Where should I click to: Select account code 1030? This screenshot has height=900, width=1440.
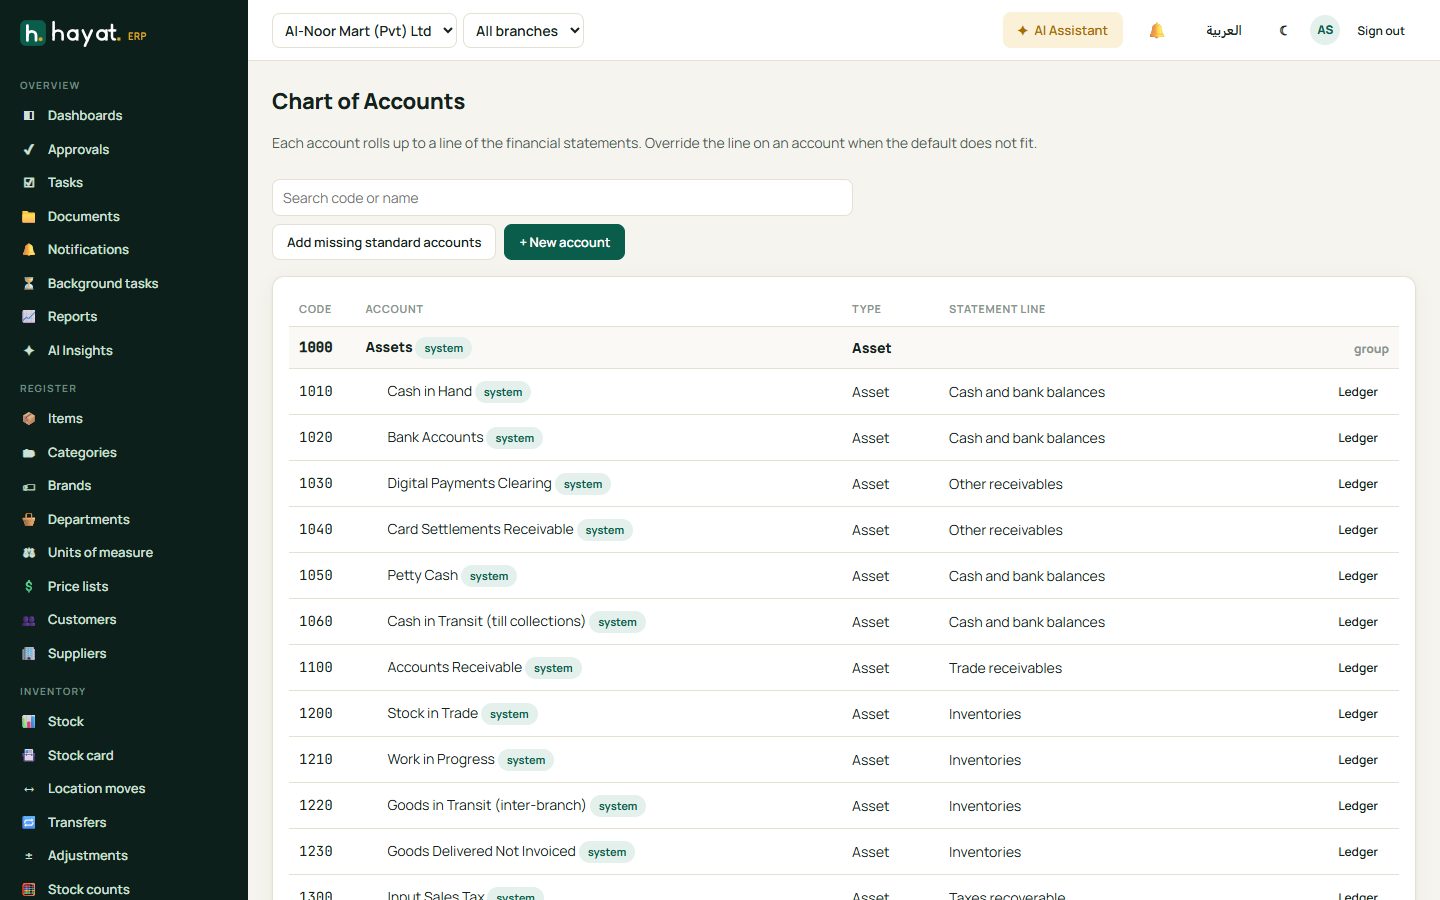pos(316,484)
